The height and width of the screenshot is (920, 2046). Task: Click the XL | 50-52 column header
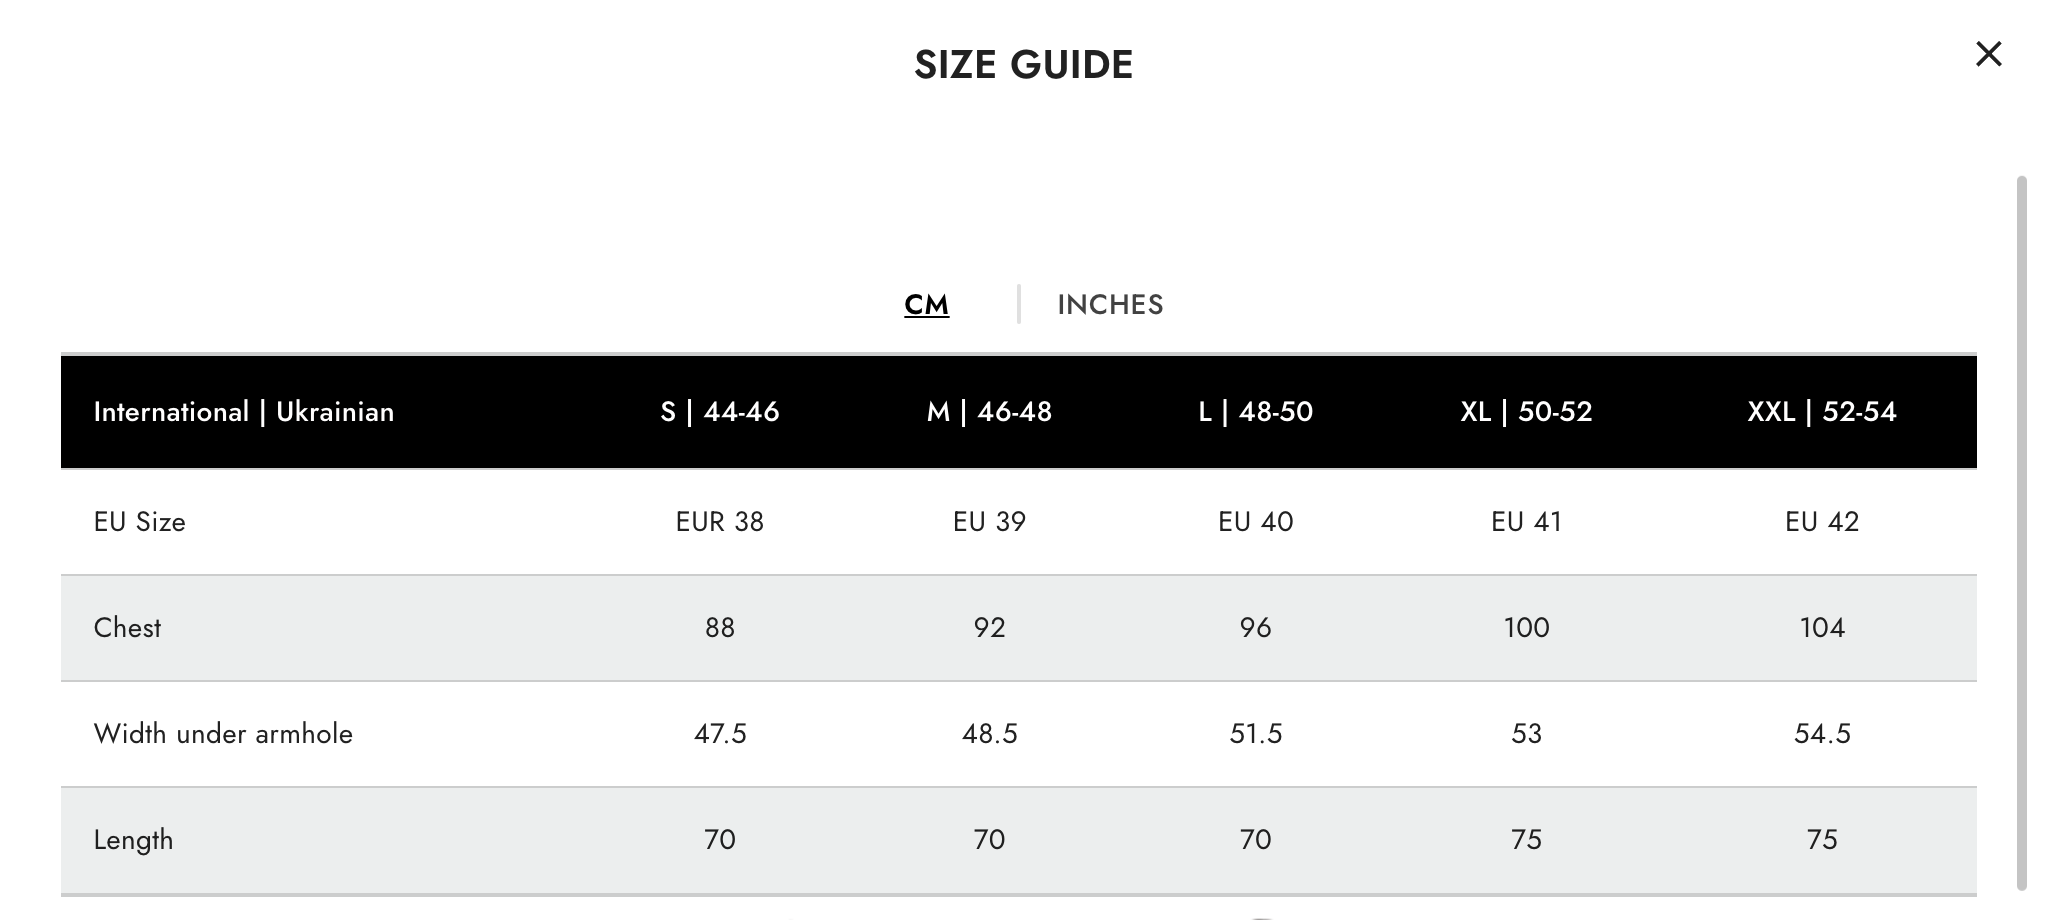1526,412
